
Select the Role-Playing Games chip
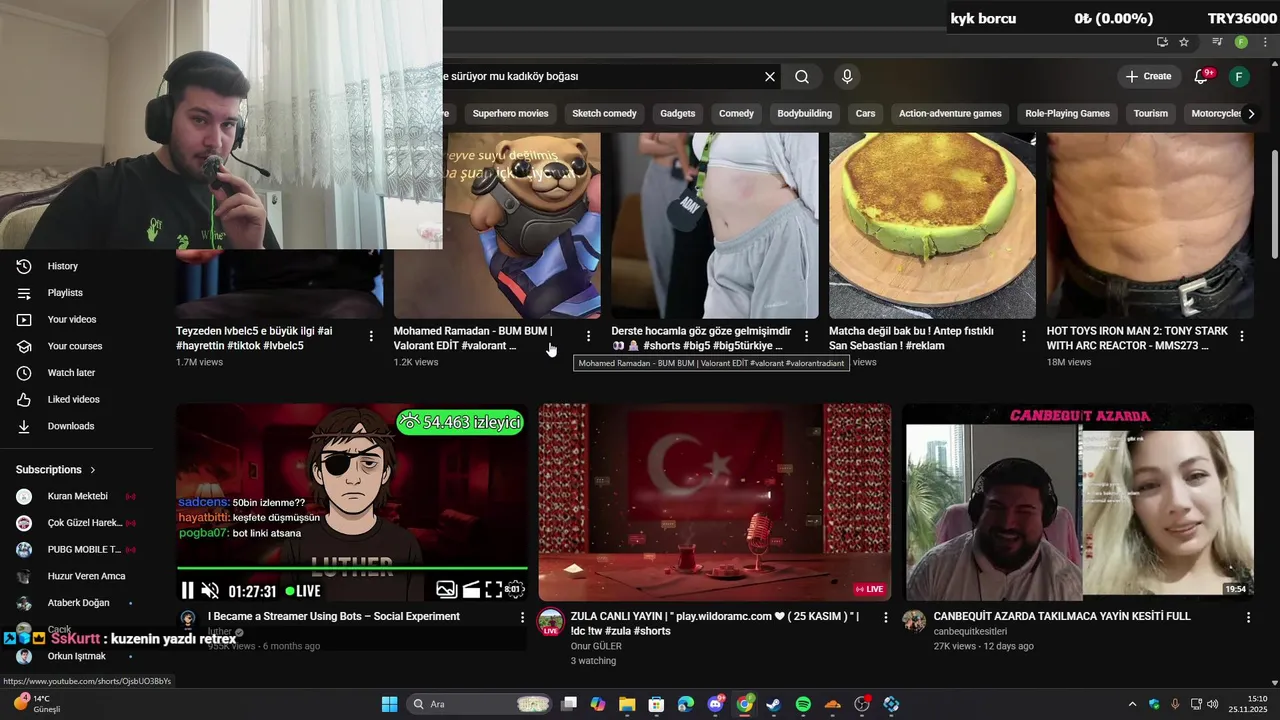1067,114
